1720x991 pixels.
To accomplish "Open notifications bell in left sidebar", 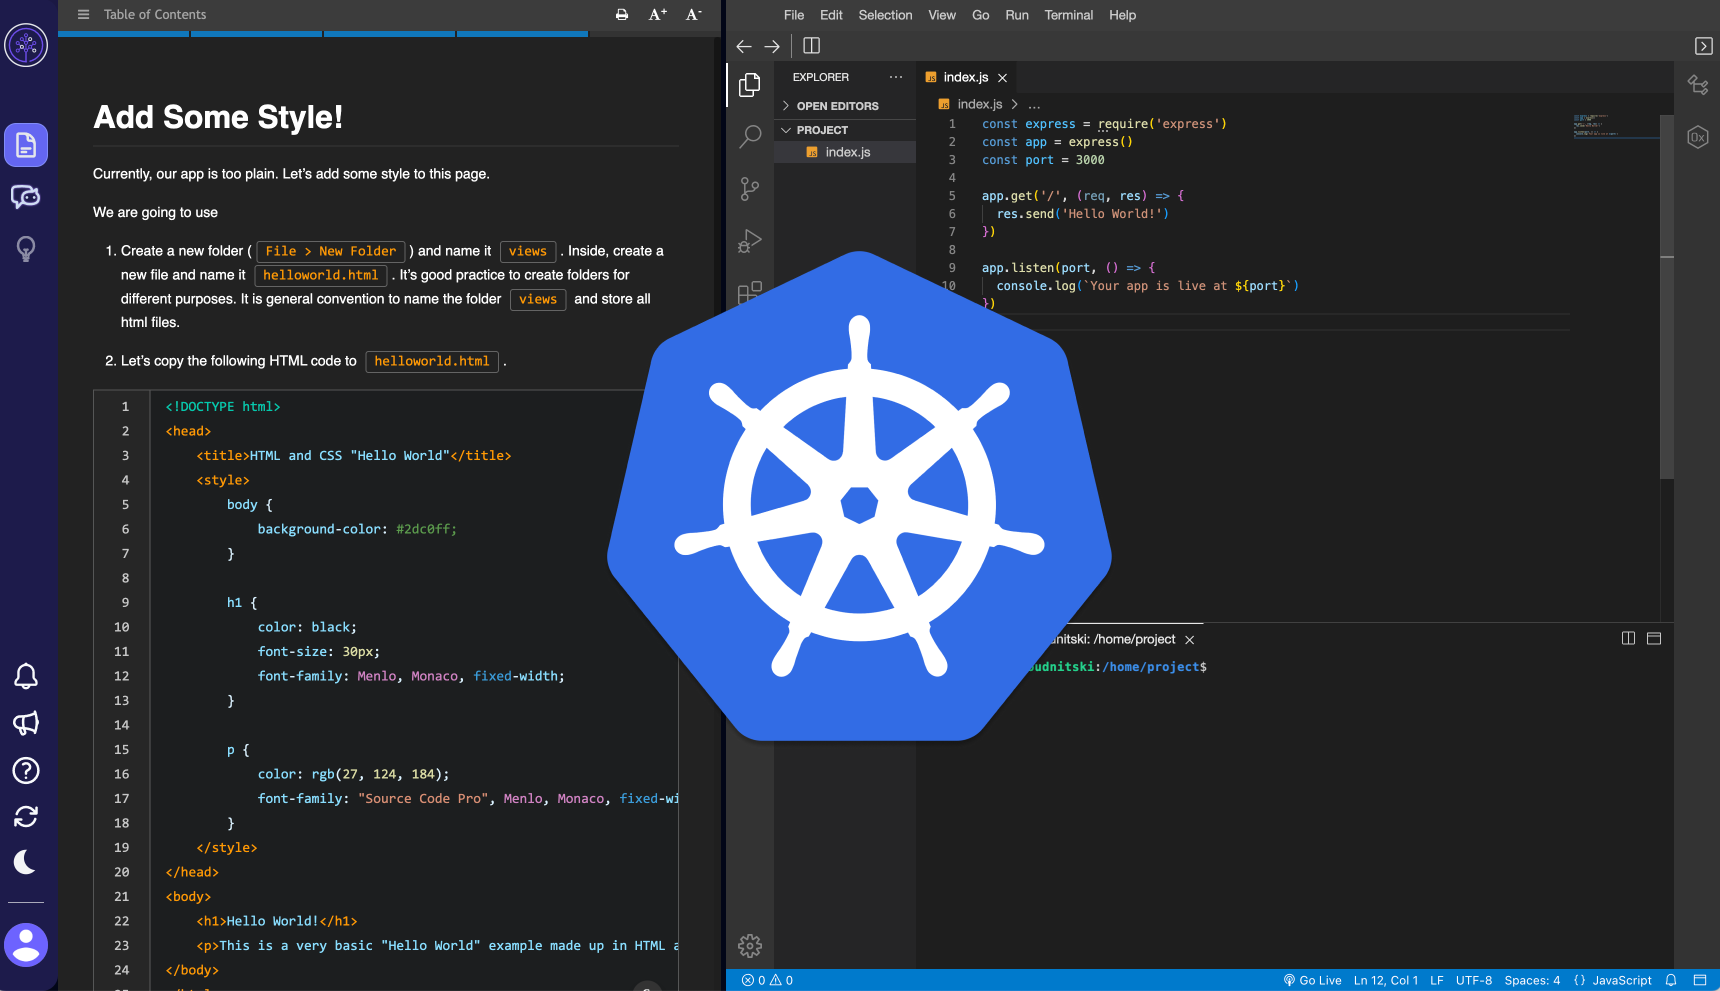I will click(26, 677).
